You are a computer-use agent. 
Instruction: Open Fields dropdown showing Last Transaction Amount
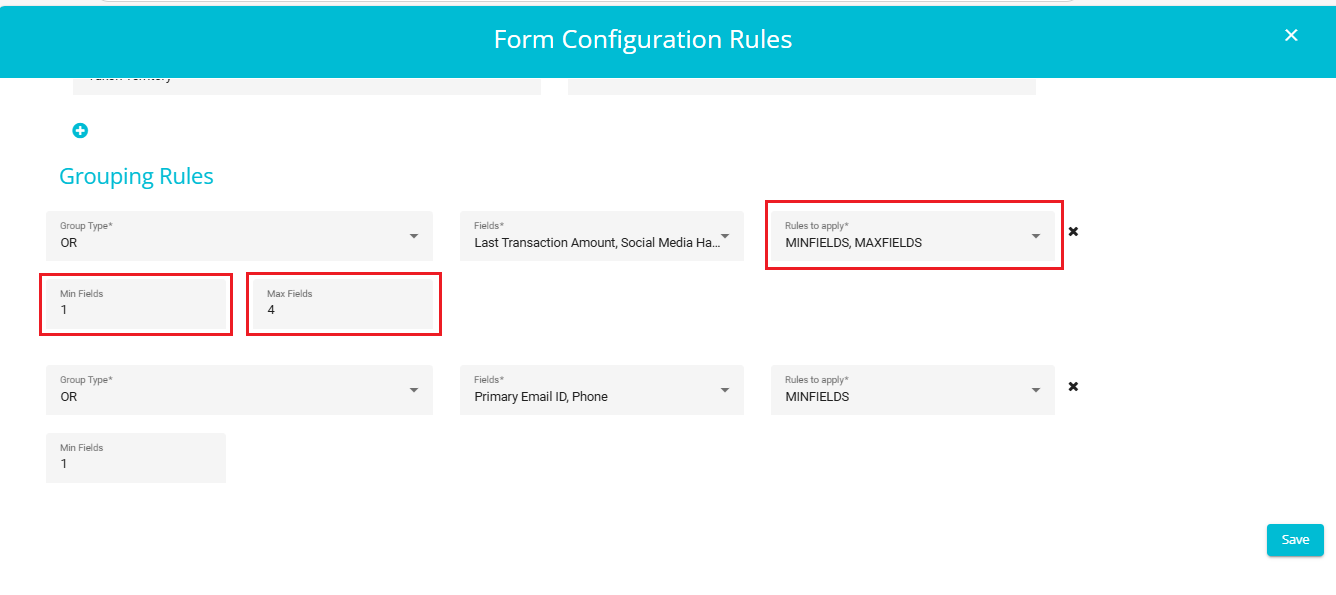[x=602, y=236]
